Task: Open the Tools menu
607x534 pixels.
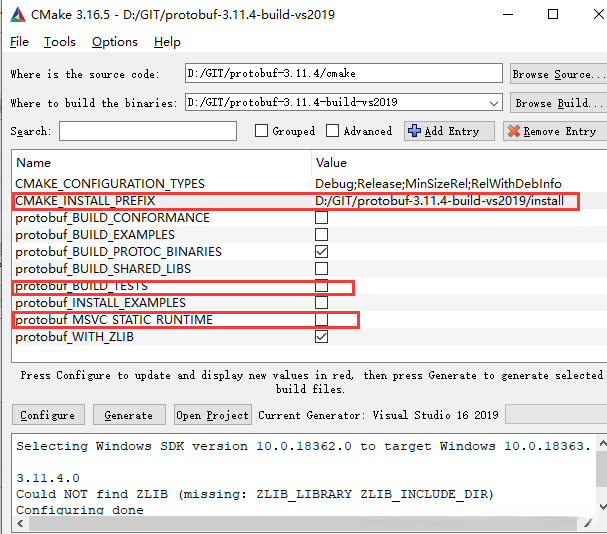Action: coord(60,42)
